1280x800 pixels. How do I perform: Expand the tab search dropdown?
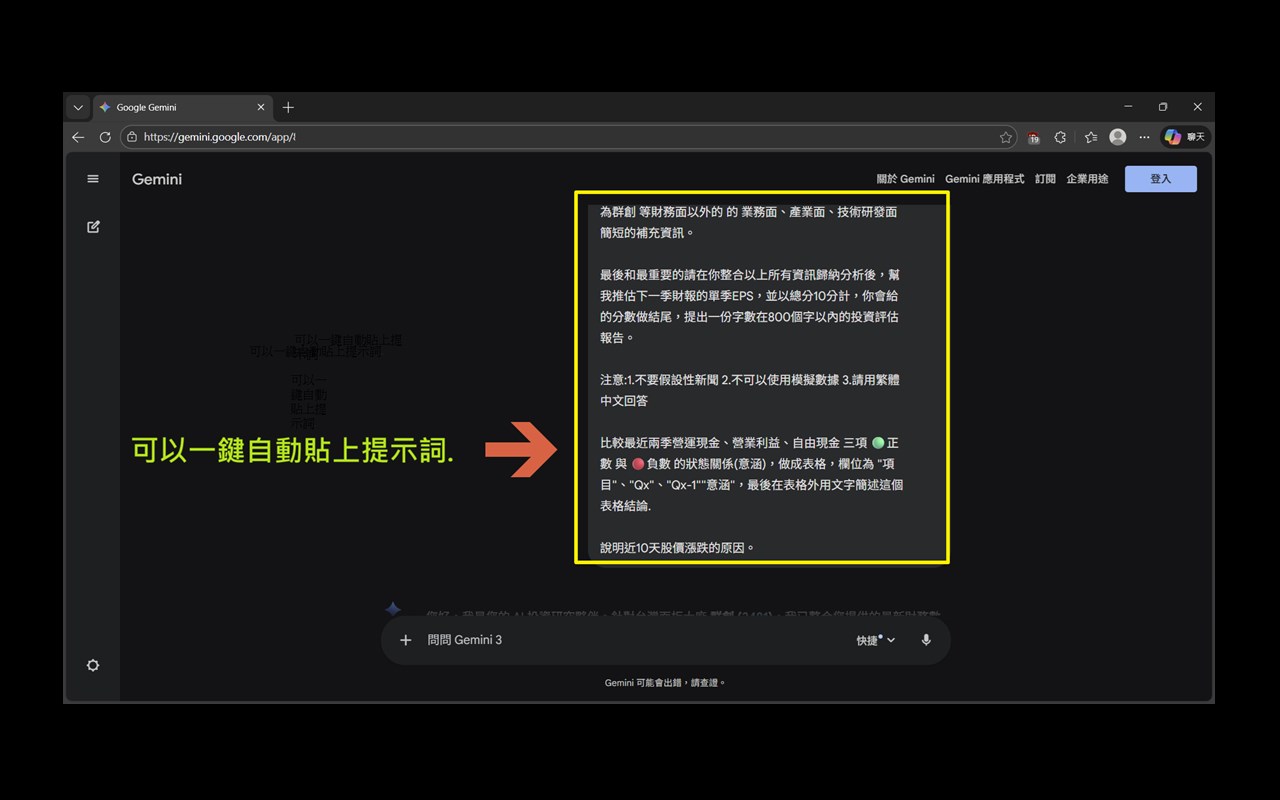[78, 107]
